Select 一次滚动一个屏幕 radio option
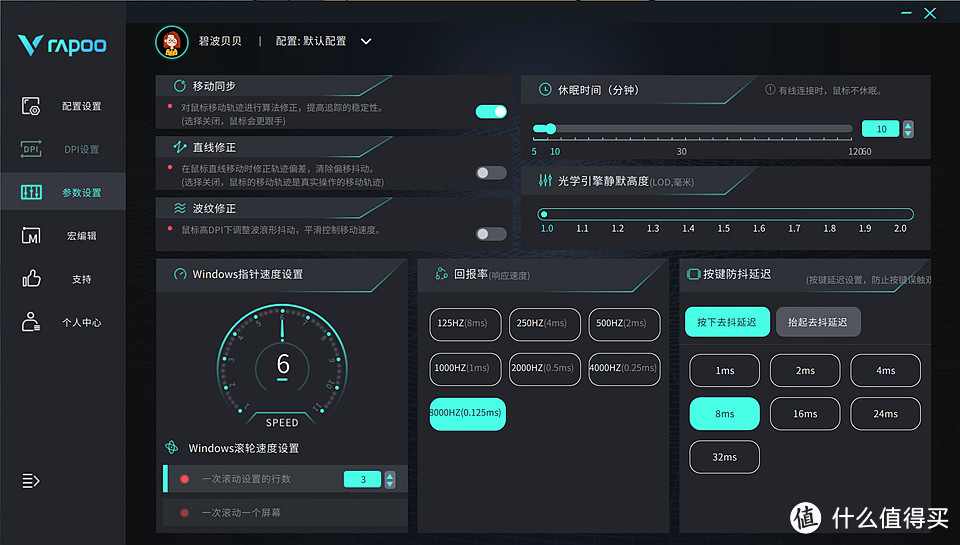 [x=184, y=513]
